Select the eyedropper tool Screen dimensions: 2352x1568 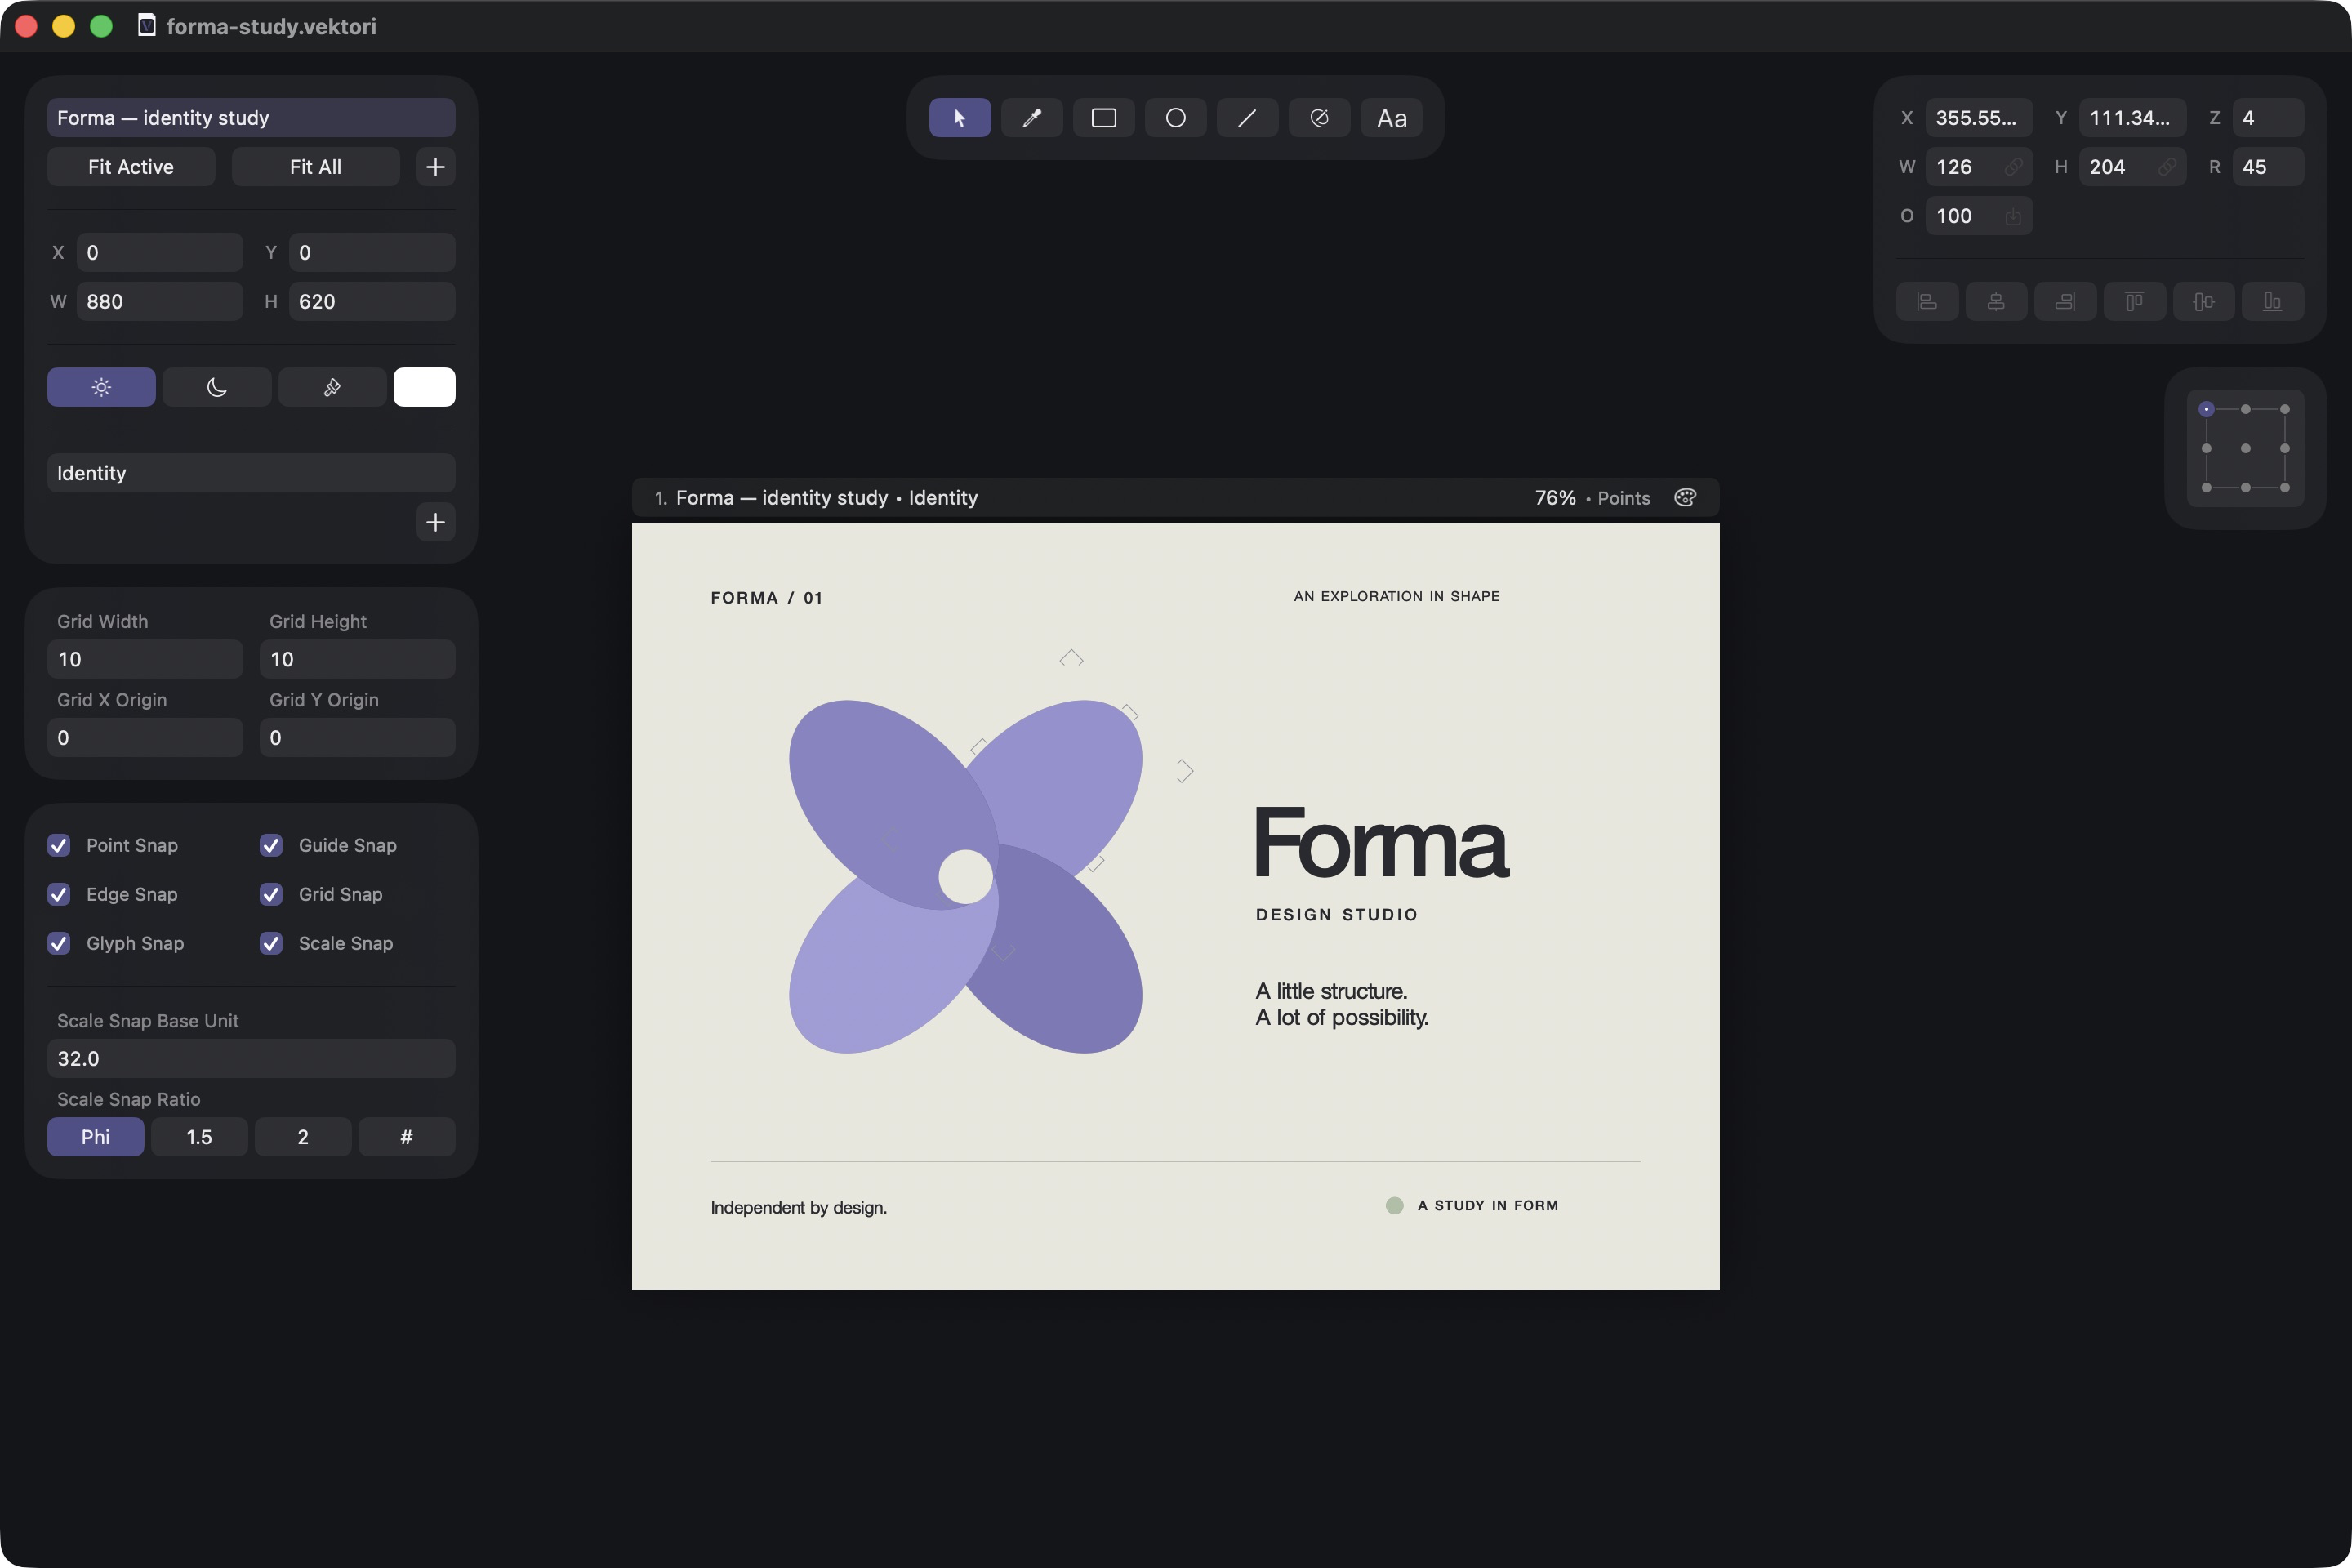coord(1031,118)
